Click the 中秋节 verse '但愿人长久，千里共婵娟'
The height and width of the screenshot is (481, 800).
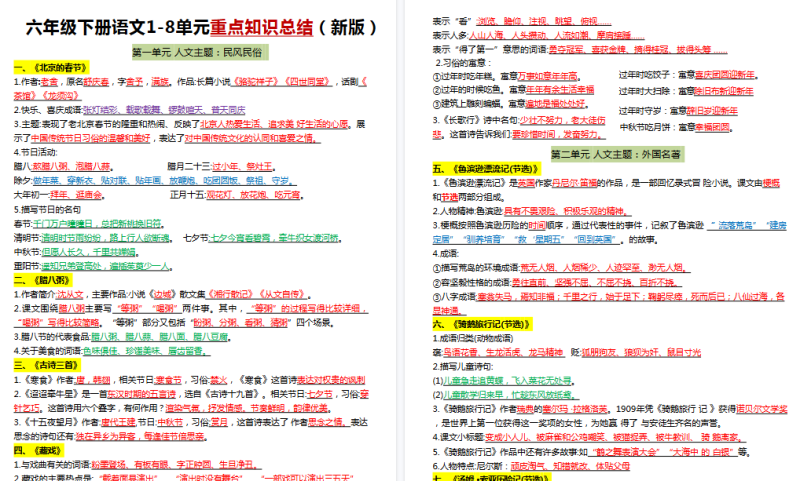coord(89,252)
